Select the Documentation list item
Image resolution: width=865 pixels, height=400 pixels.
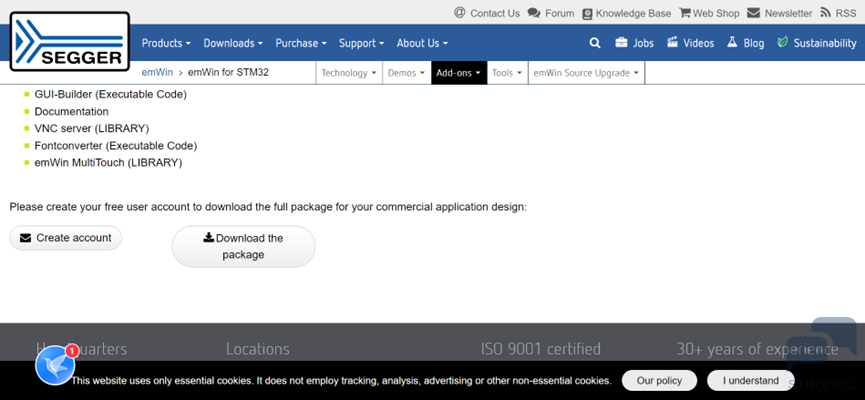pos(71,111)
